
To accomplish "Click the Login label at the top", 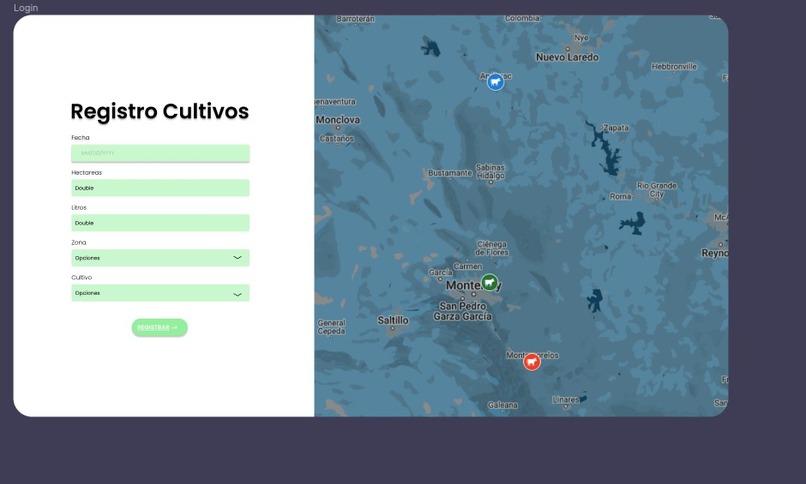I will [x=26, y=8].
